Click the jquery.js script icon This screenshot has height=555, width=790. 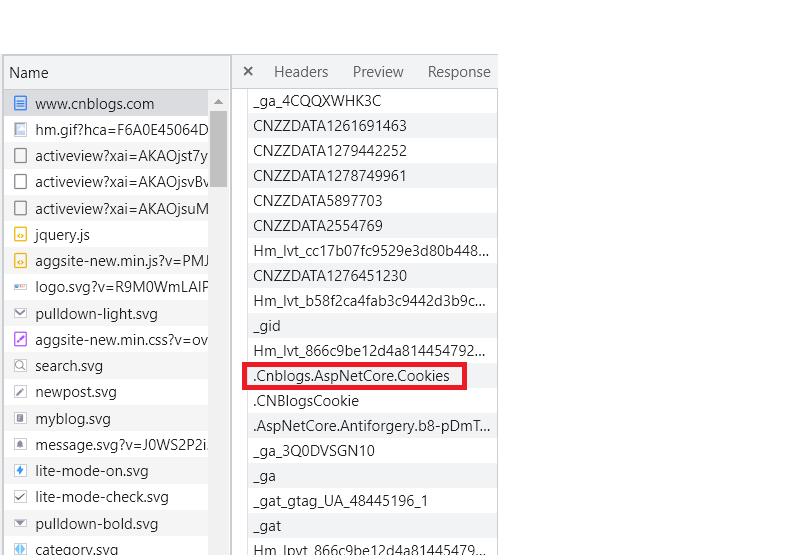point(20,234)
